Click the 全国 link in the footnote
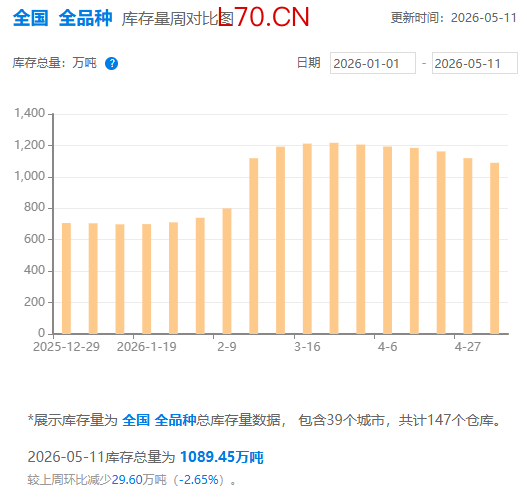The image size is (527, 498). tap(136, 420)
